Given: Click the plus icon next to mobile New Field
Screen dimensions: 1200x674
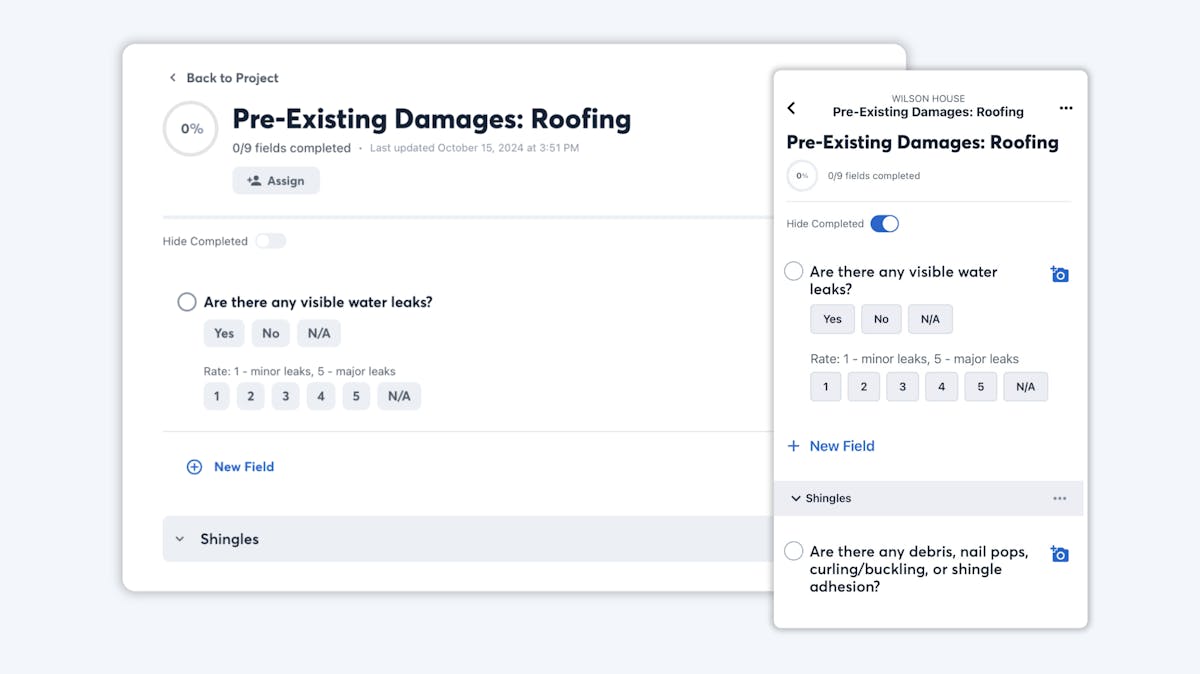Looking at the screenshot, I should [794, 446].
